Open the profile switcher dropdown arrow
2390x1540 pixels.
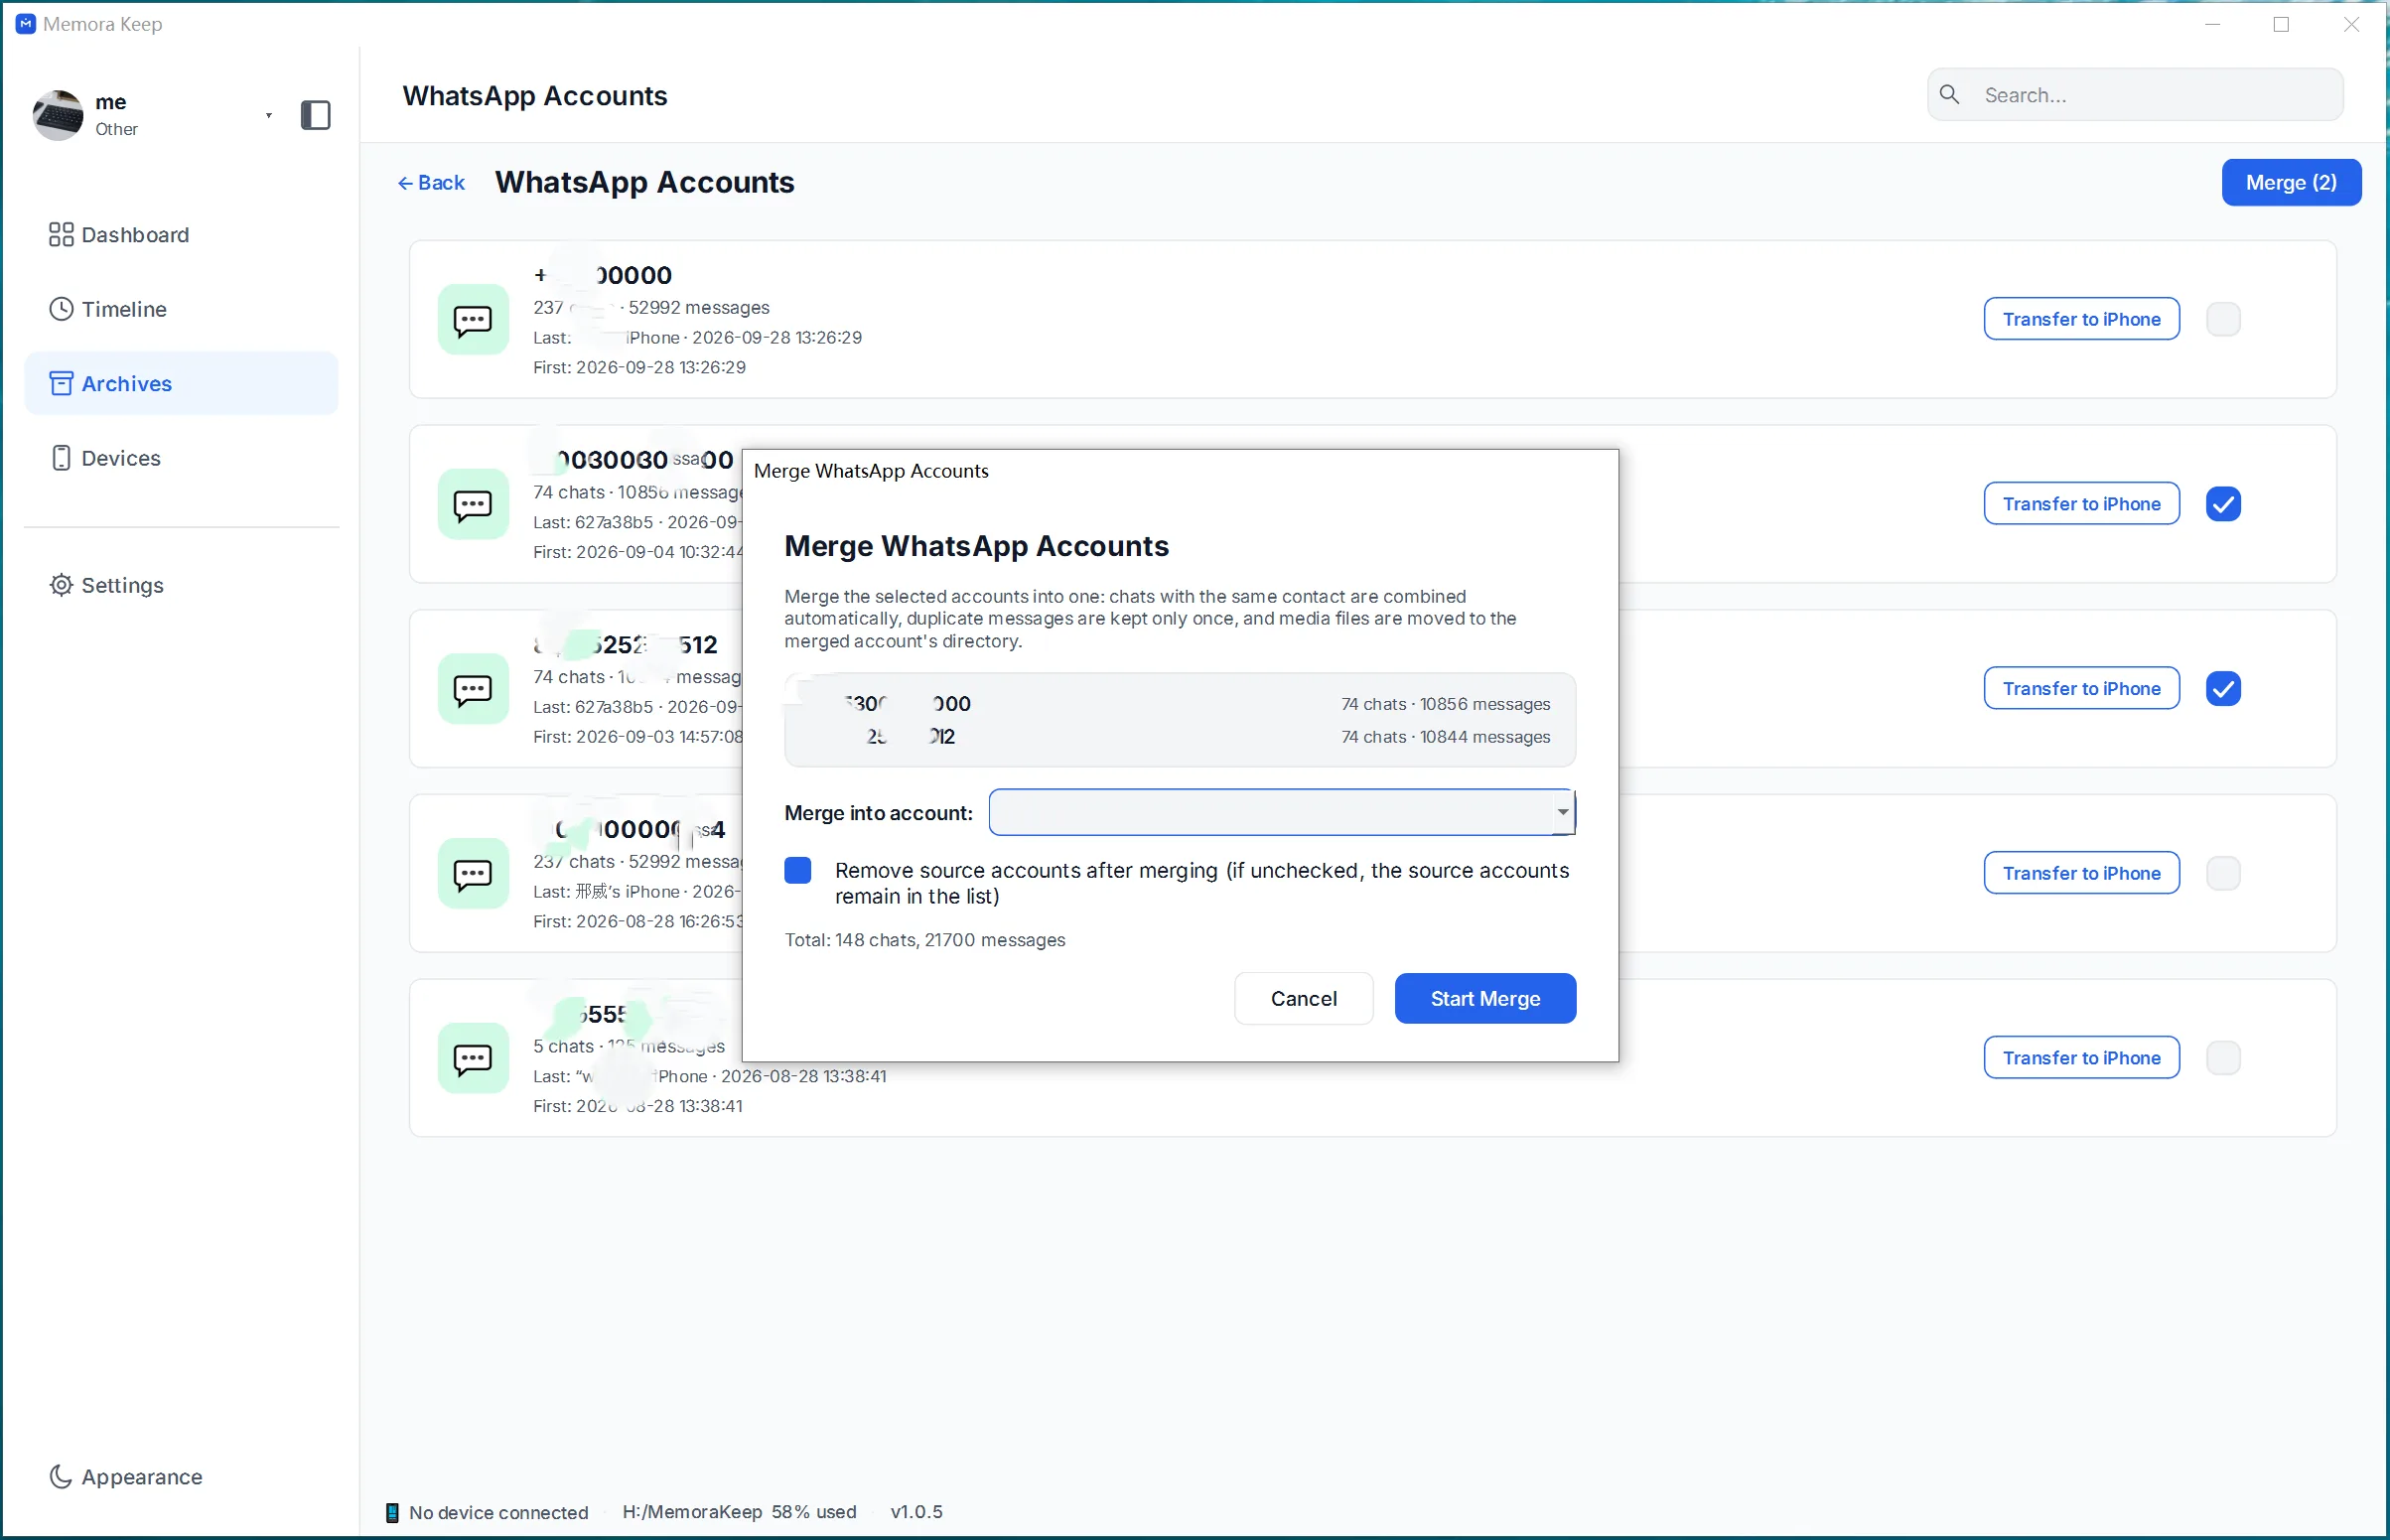coord(268,116)
